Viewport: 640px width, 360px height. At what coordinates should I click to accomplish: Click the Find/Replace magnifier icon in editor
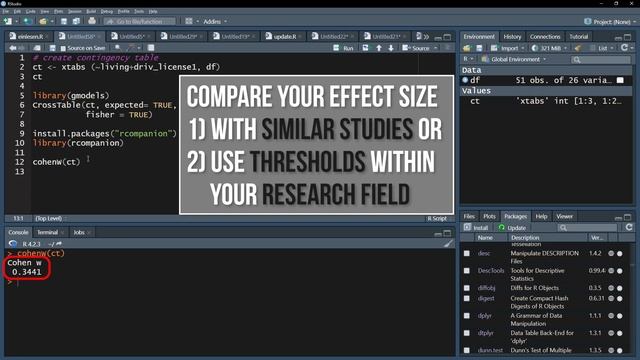118,48
